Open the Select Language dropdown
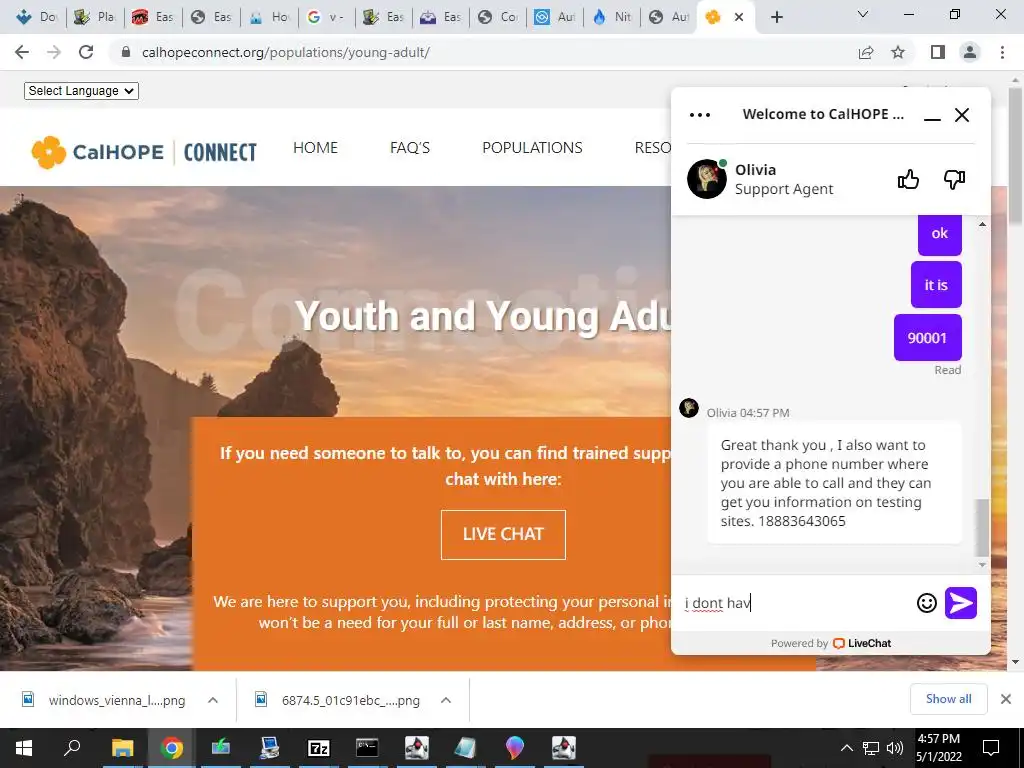The width and height of the screenshot is (1024, 768). (x=82, y=91)
